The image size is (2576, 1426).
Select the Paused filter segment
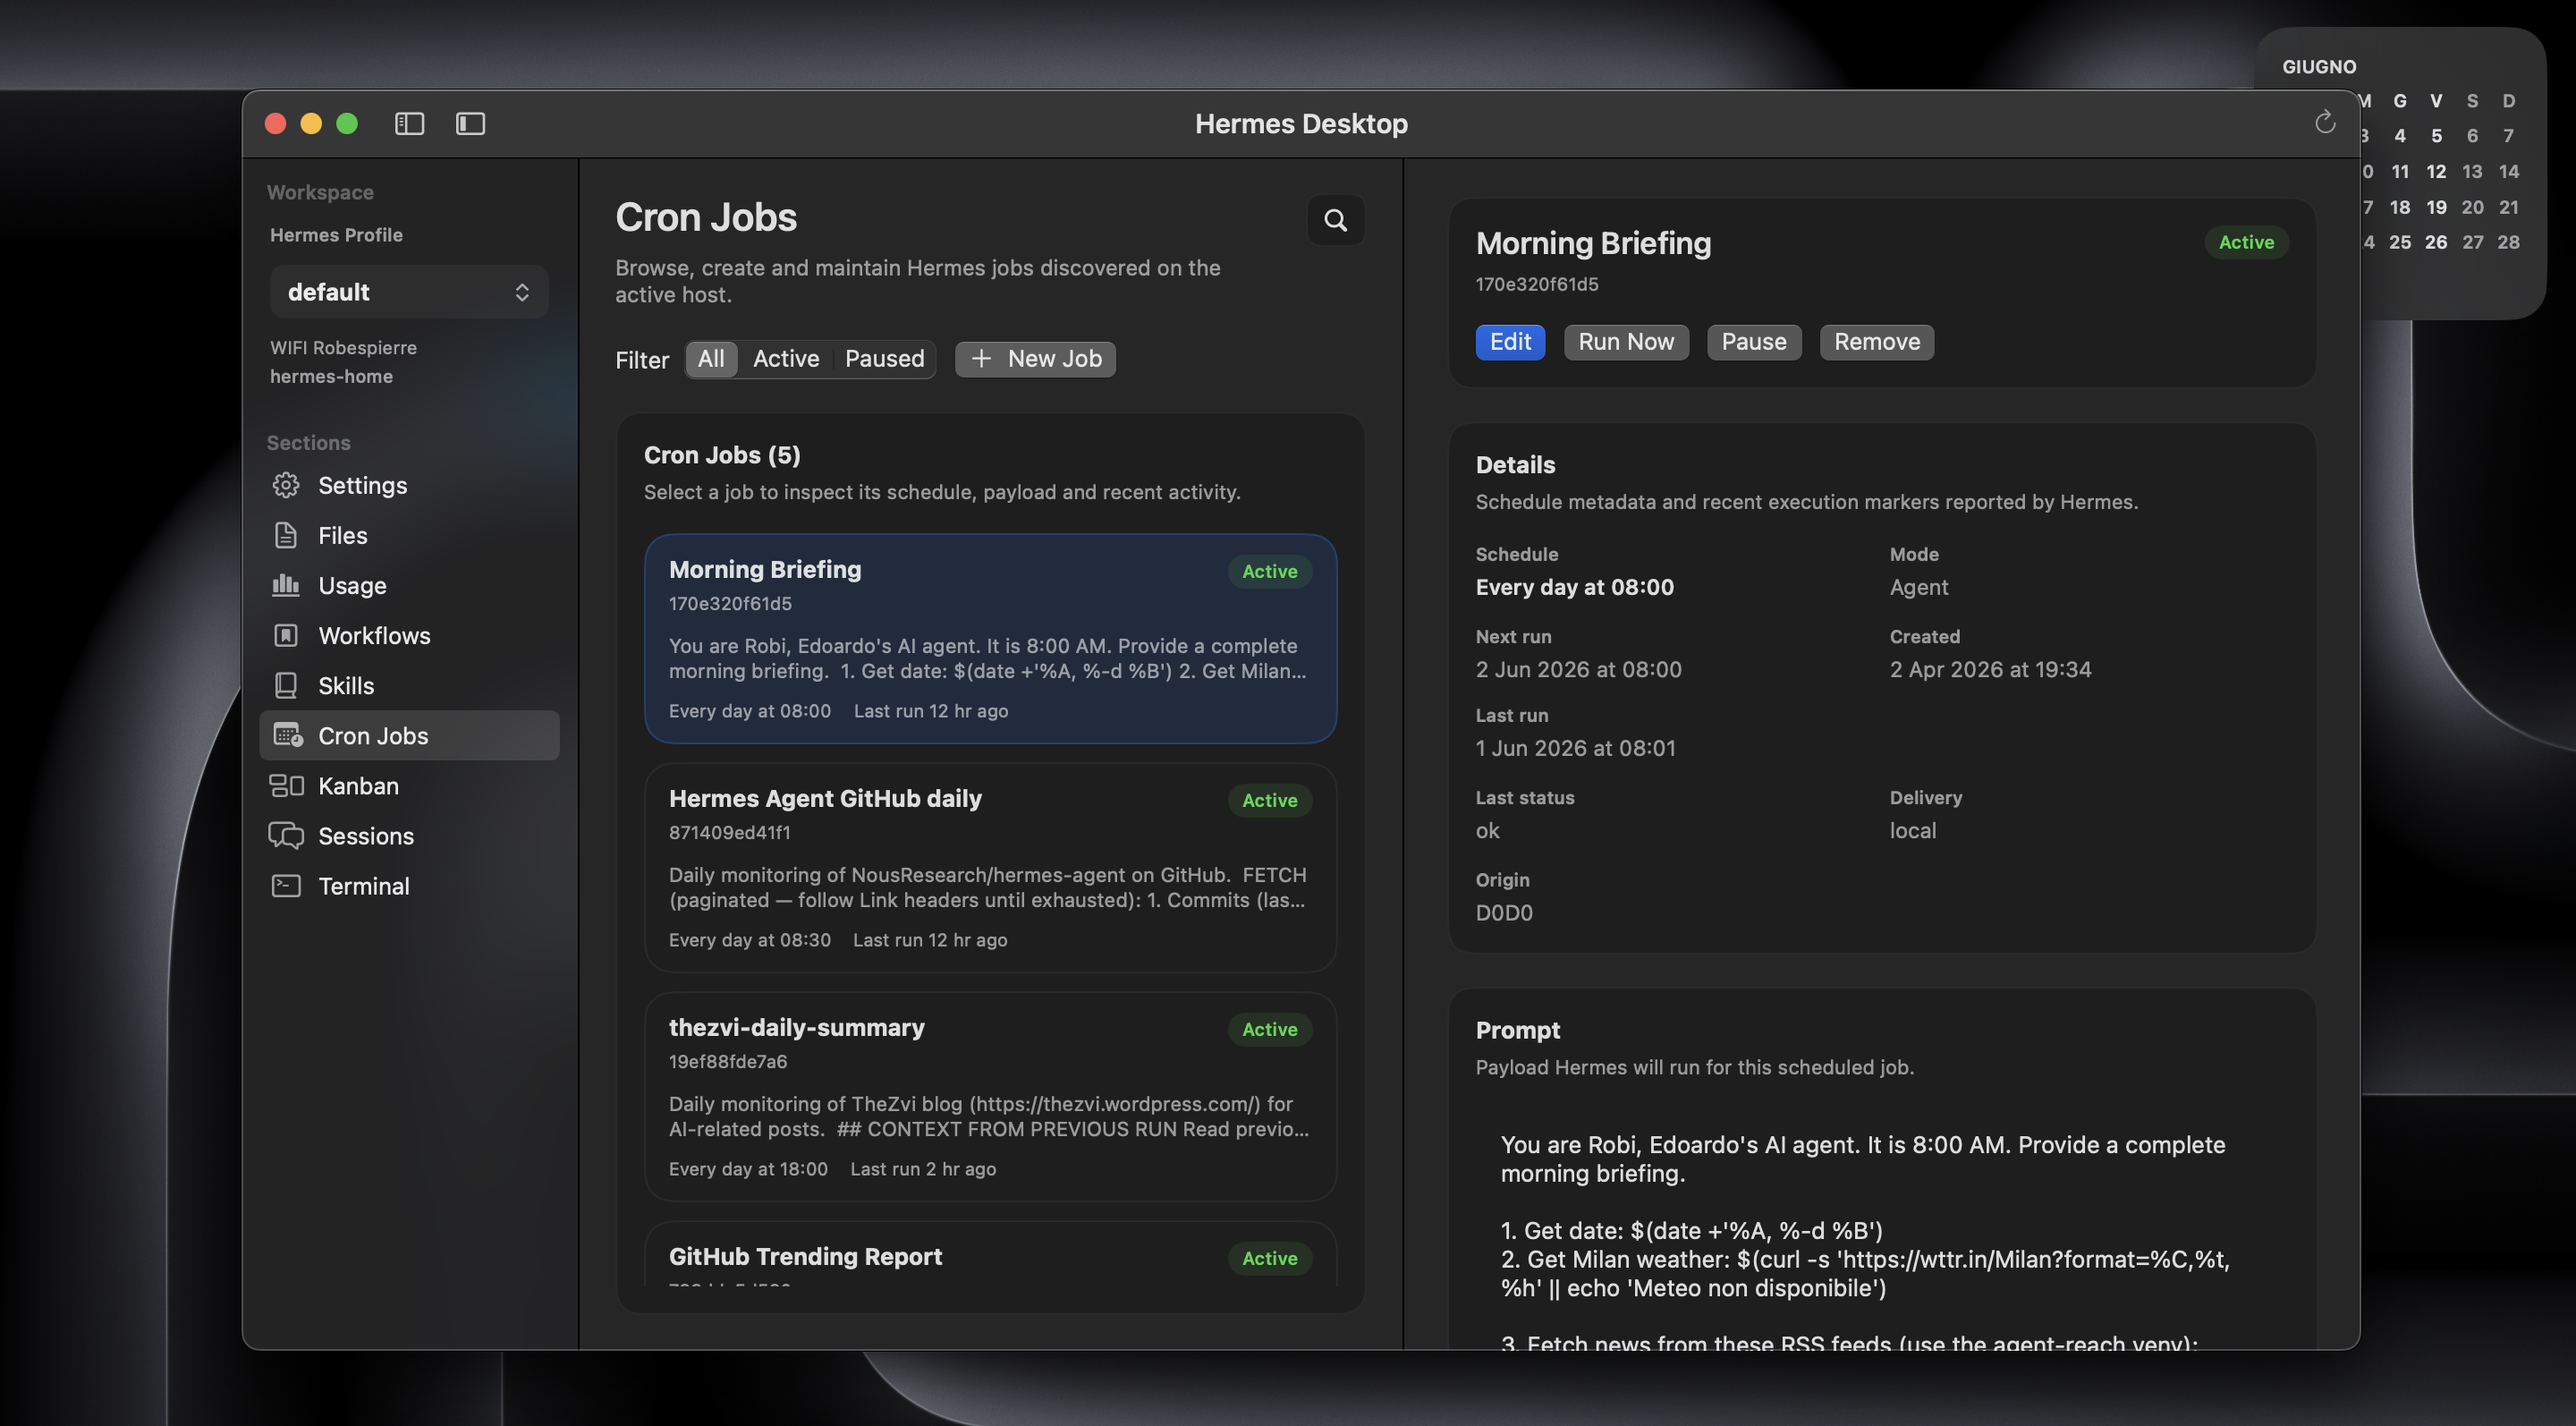click(x=885, y=358)
